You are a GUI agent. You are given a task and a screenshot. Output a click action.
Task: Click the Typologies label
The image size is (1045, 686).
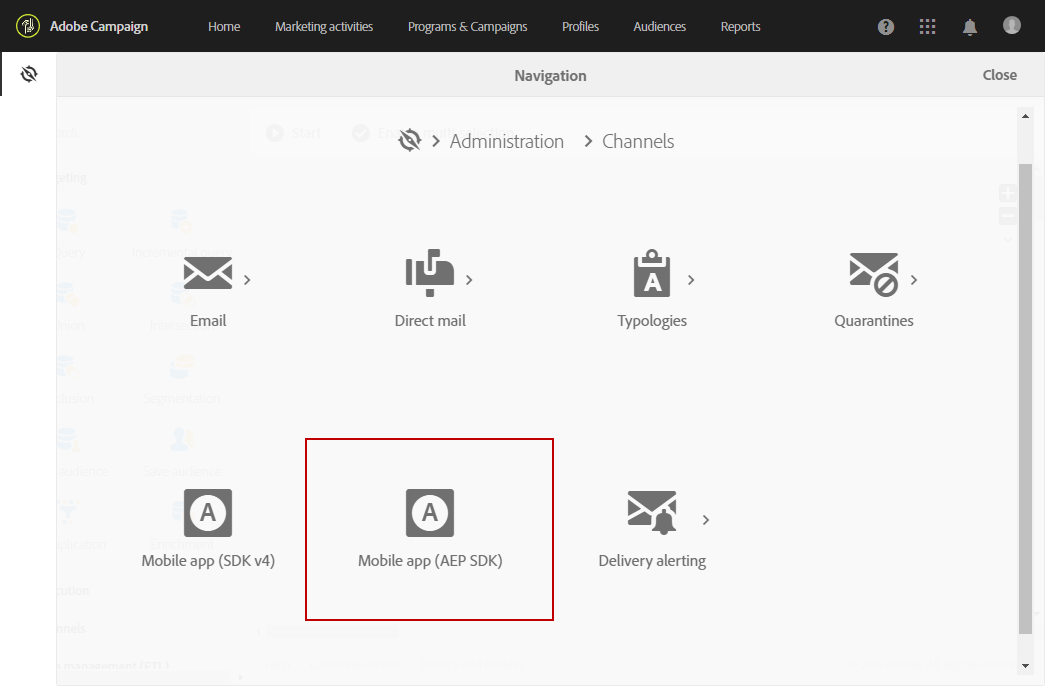coord(652,321)
